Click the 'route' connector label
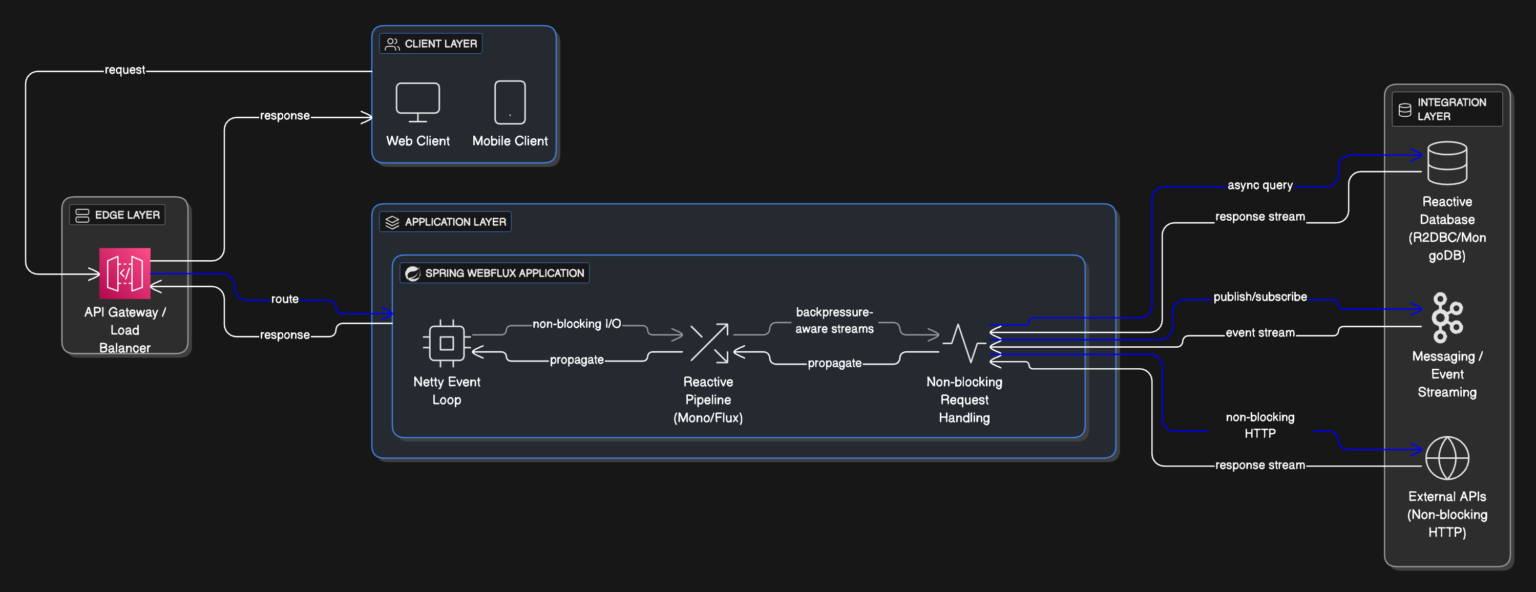The width and height of the screenshot is (1536, 592). [285, 299]
